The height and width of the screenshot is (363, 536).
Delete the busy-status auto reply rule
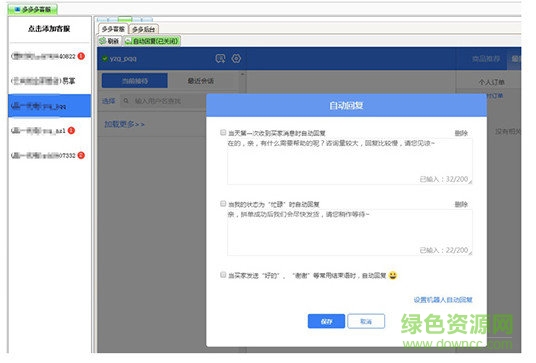pos(461,205)
